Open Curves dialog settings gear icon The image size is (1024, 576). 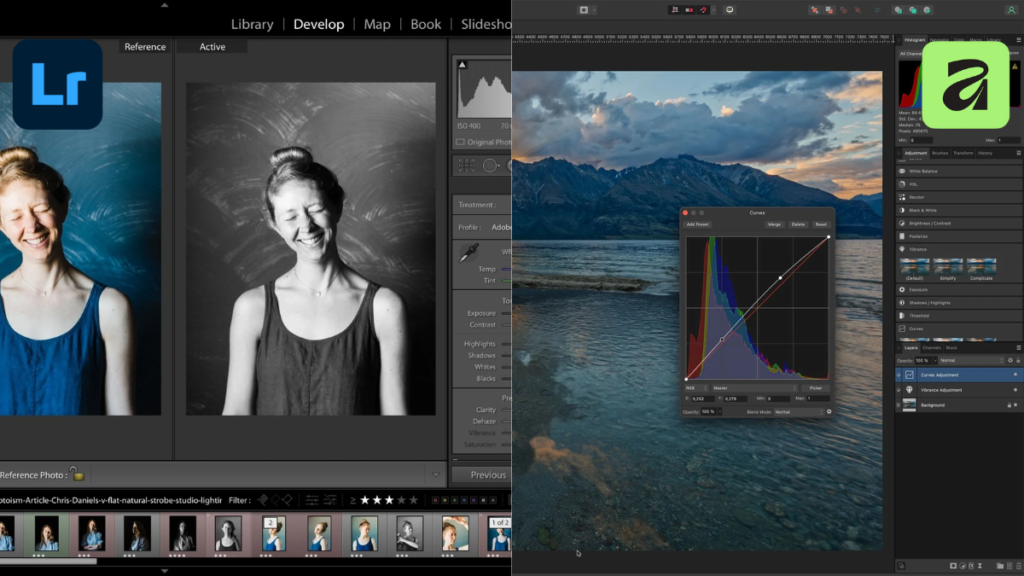(x=829, y=411)
